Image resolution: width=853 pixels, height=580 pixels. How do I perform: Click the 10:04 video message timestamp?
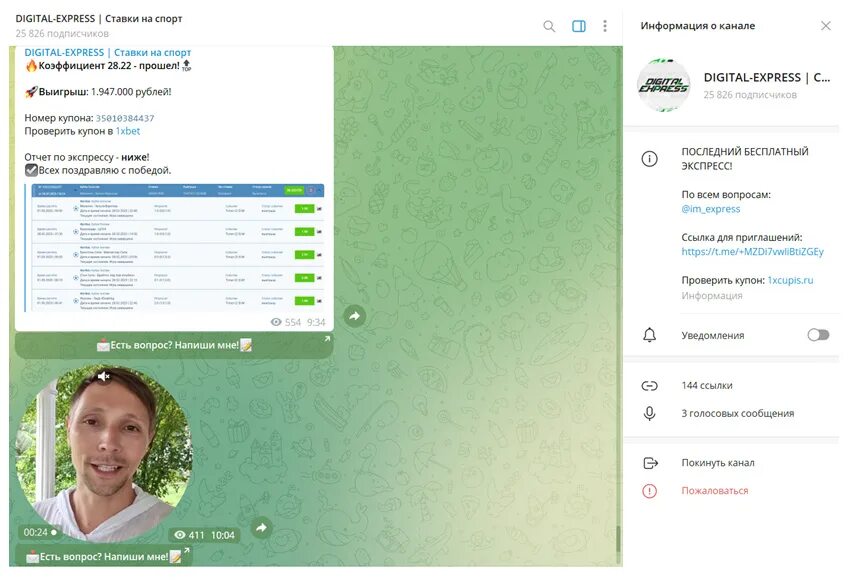click(x=222, y=535)
